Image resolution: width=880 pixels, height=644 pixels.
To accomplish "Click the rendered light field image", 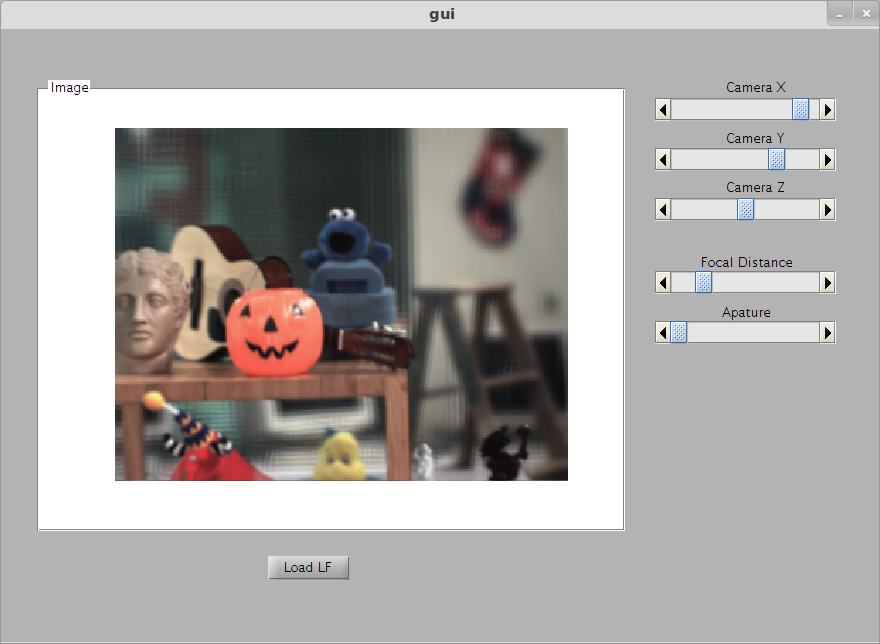I will click(x=341, y=304).
